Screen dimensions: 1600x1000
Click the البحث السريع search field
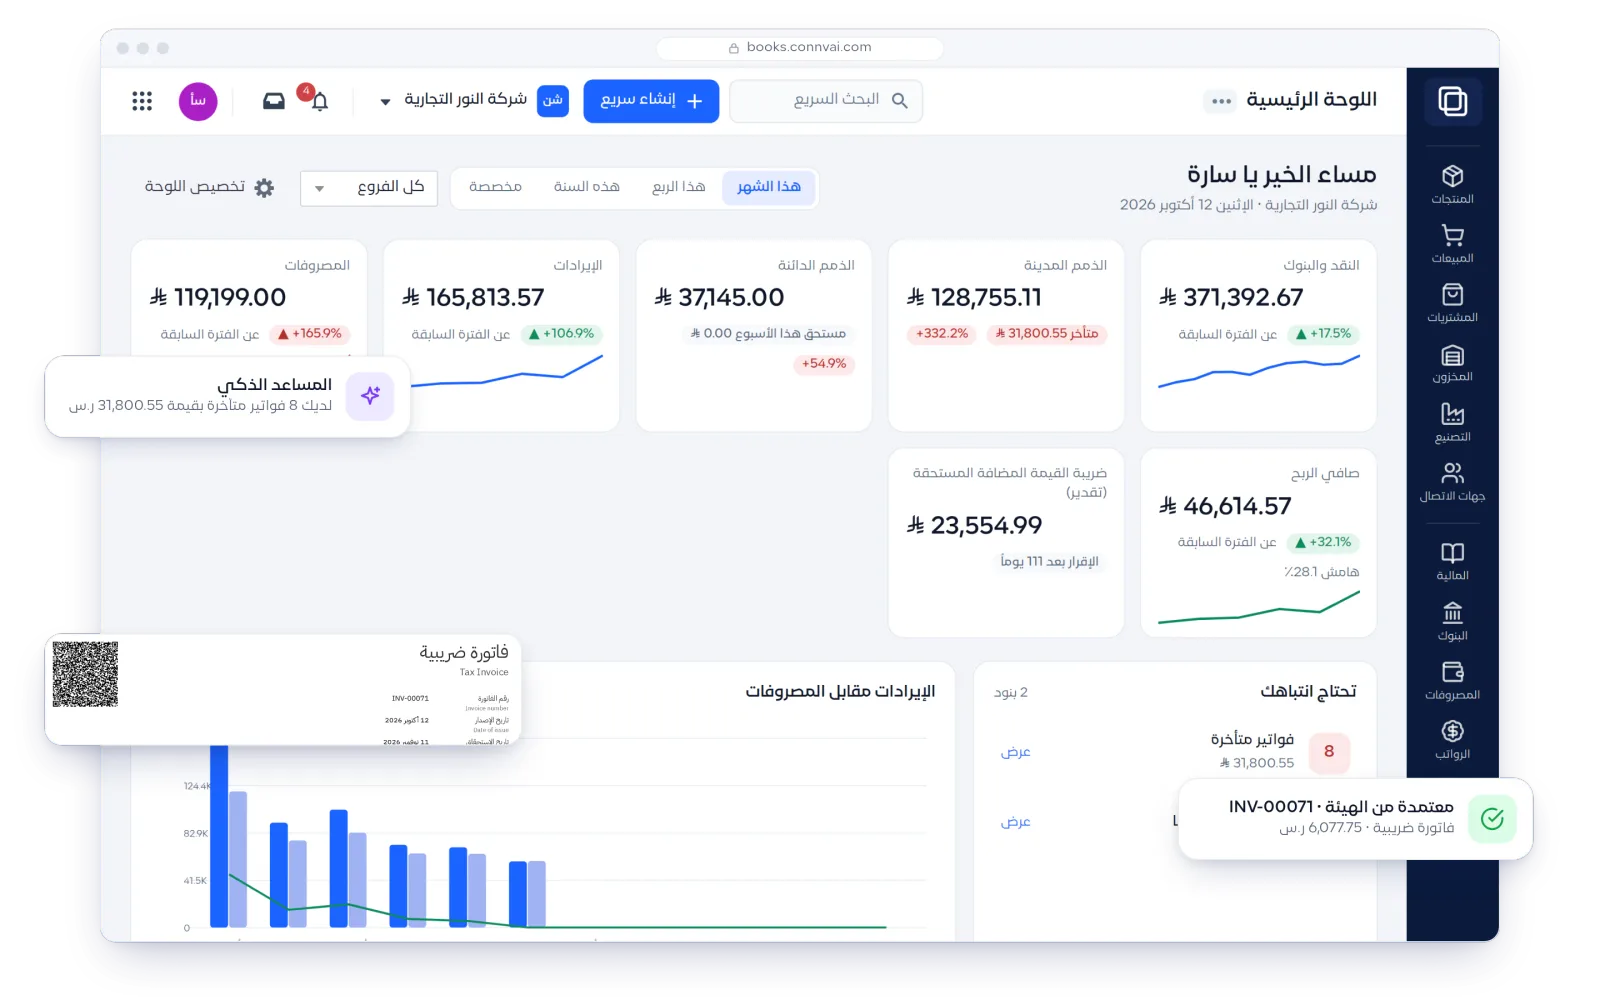(826, 101)
